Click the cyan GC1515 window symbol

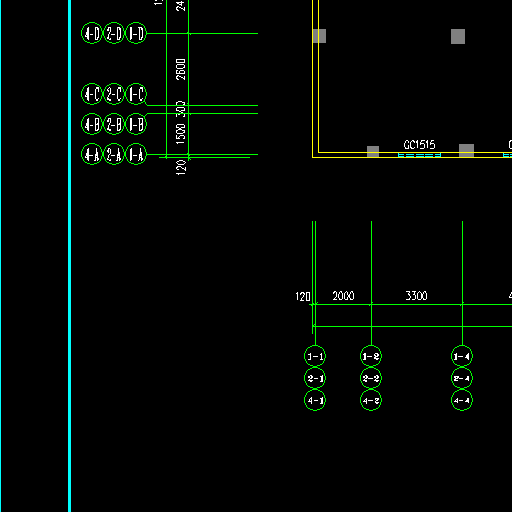[x=419, y=155]
